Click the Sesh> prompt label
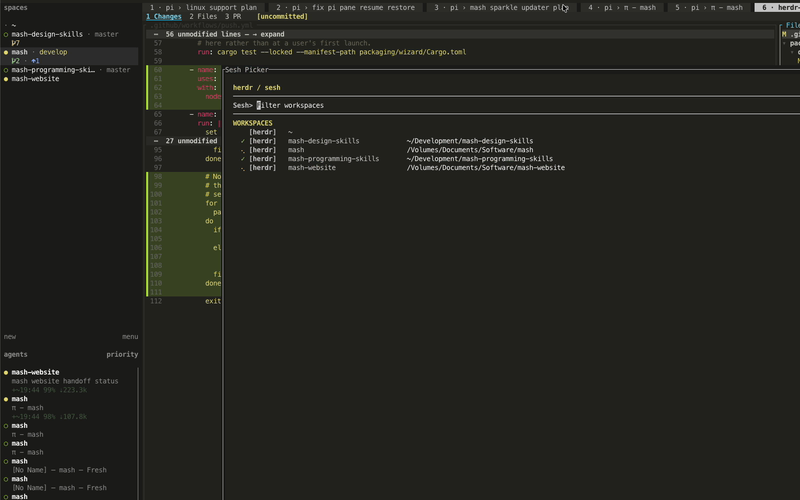The height and width of the screenshot is (500, 800). coord(243,105)
